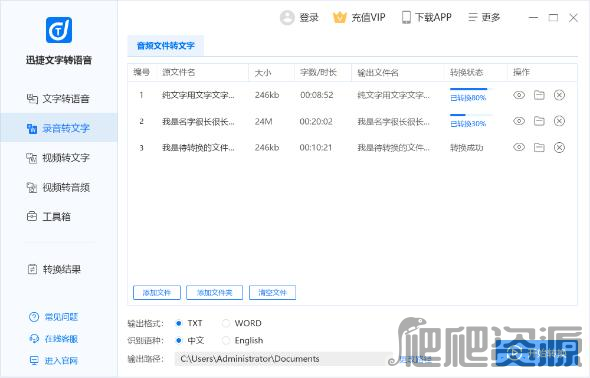The width and height of the screenshot is (590, 378).
Task: Switch to 视频转文字 in the sidebar
Action: tap(59, 158)
